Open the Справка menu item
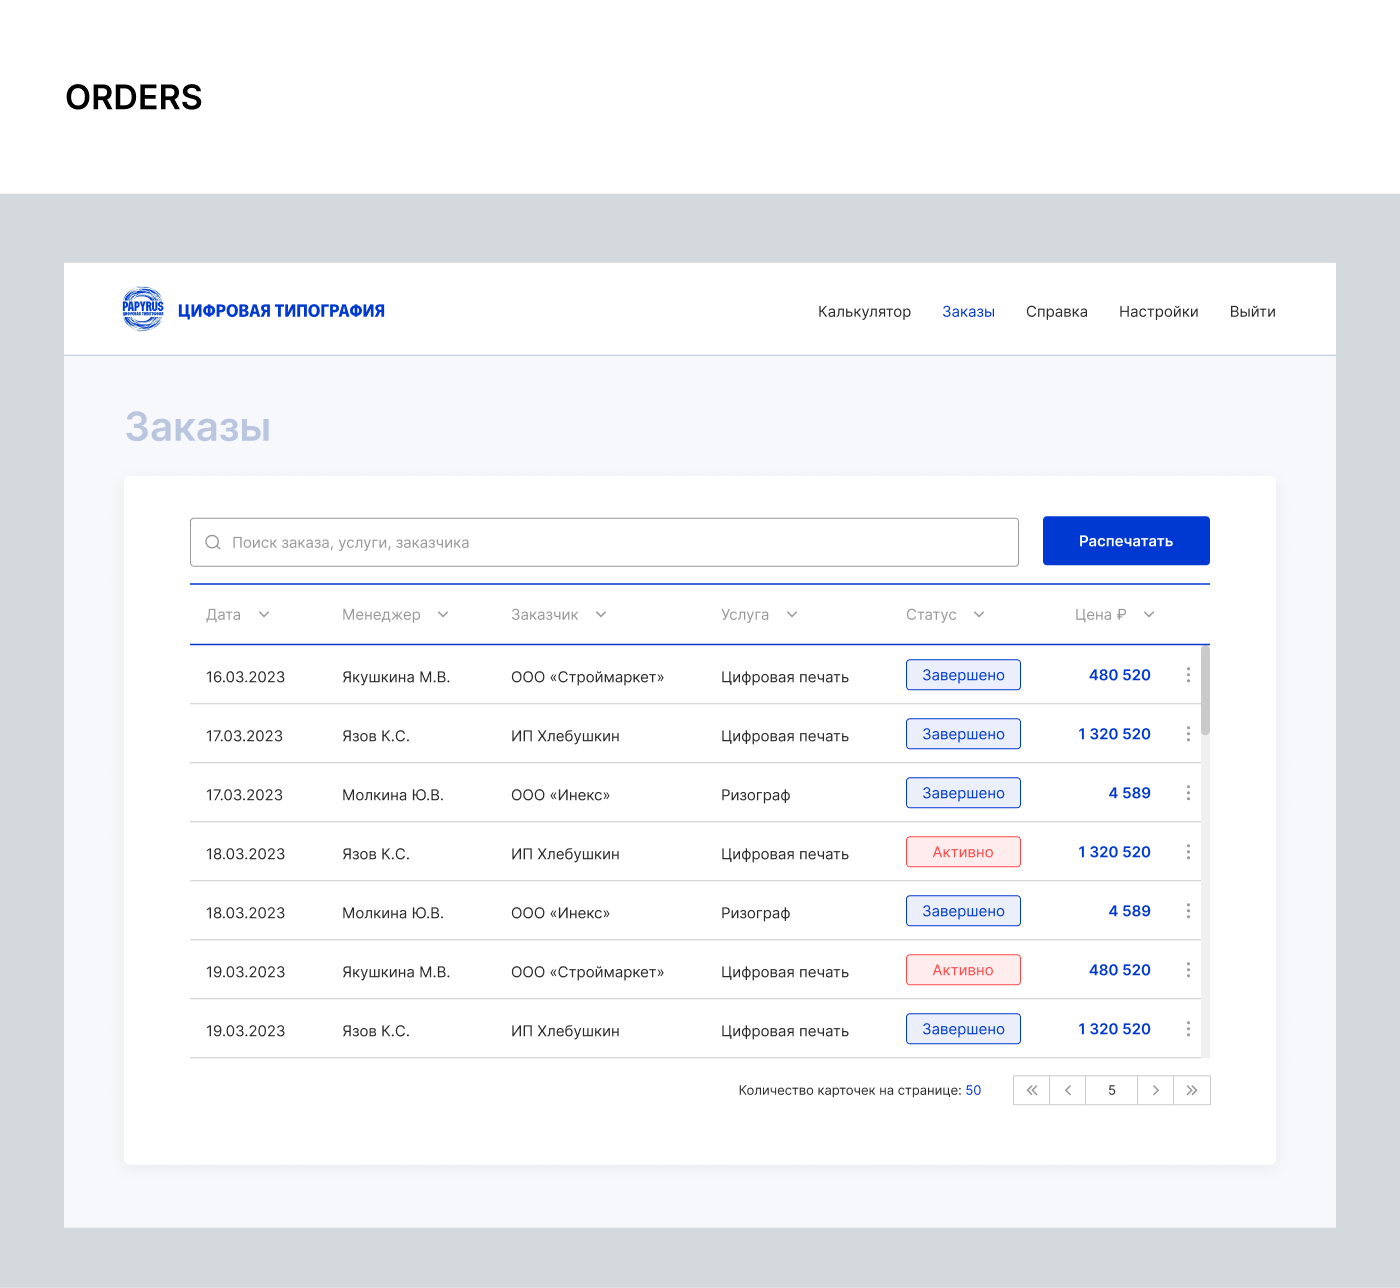This screenshot has height=1288, width=1400. [x=1056, y=312]
